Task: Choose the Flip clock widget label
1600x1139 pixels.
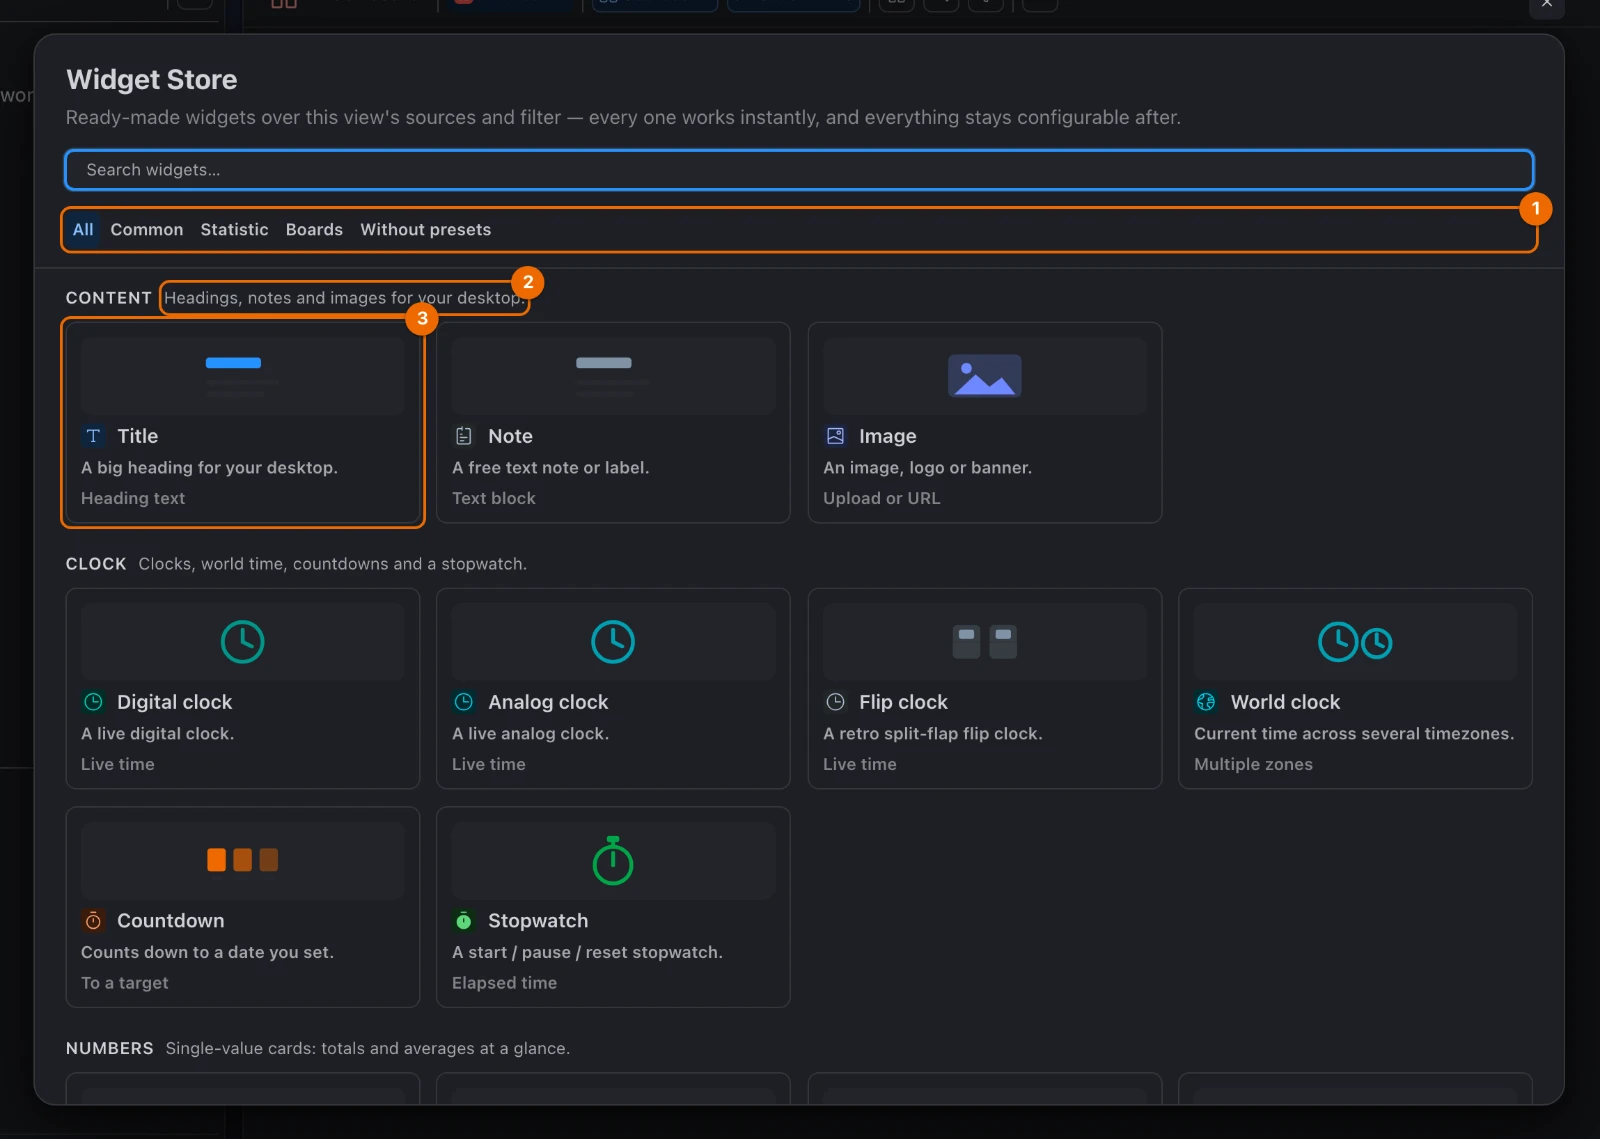Action: point(903,702)
